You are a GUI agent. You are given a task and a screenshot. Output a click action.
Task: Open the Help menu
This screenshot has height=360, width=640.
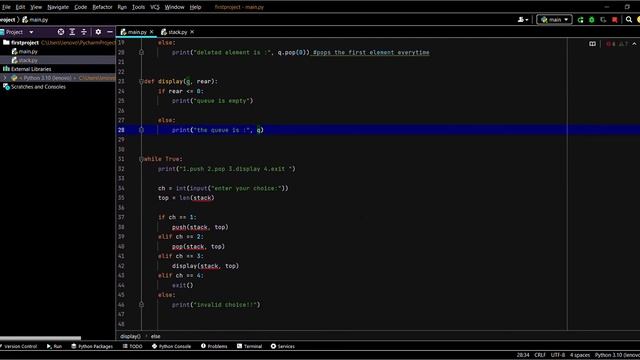click(195, 7)
